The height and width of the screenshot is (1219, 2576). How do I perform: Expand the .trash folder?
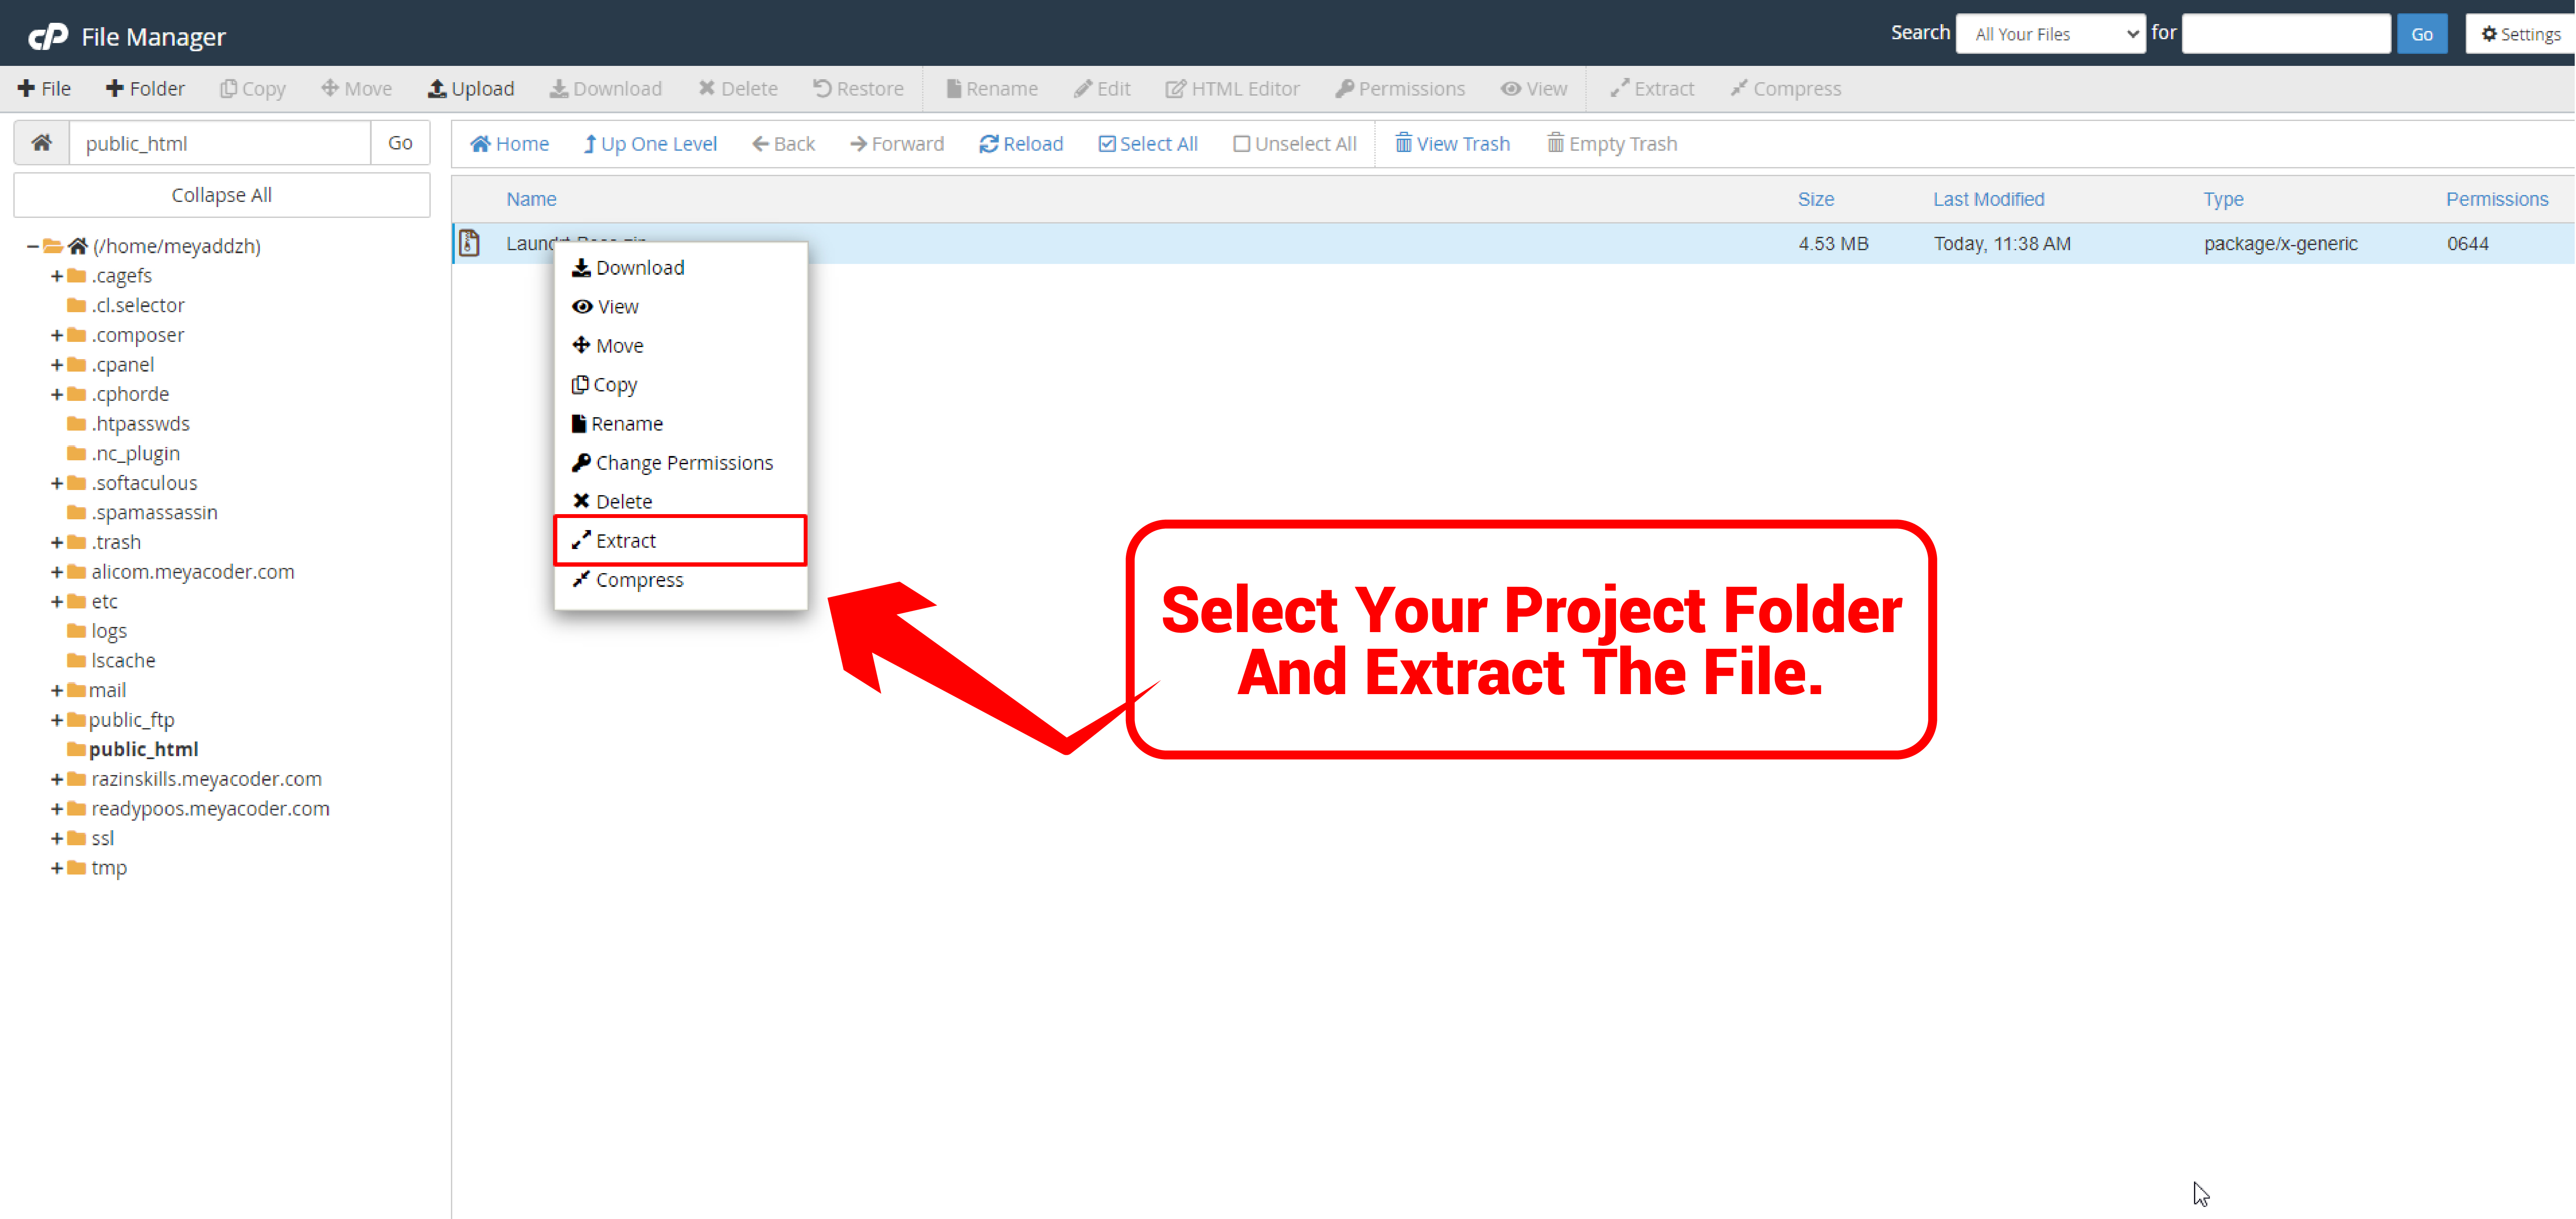[x=57, y=542]
